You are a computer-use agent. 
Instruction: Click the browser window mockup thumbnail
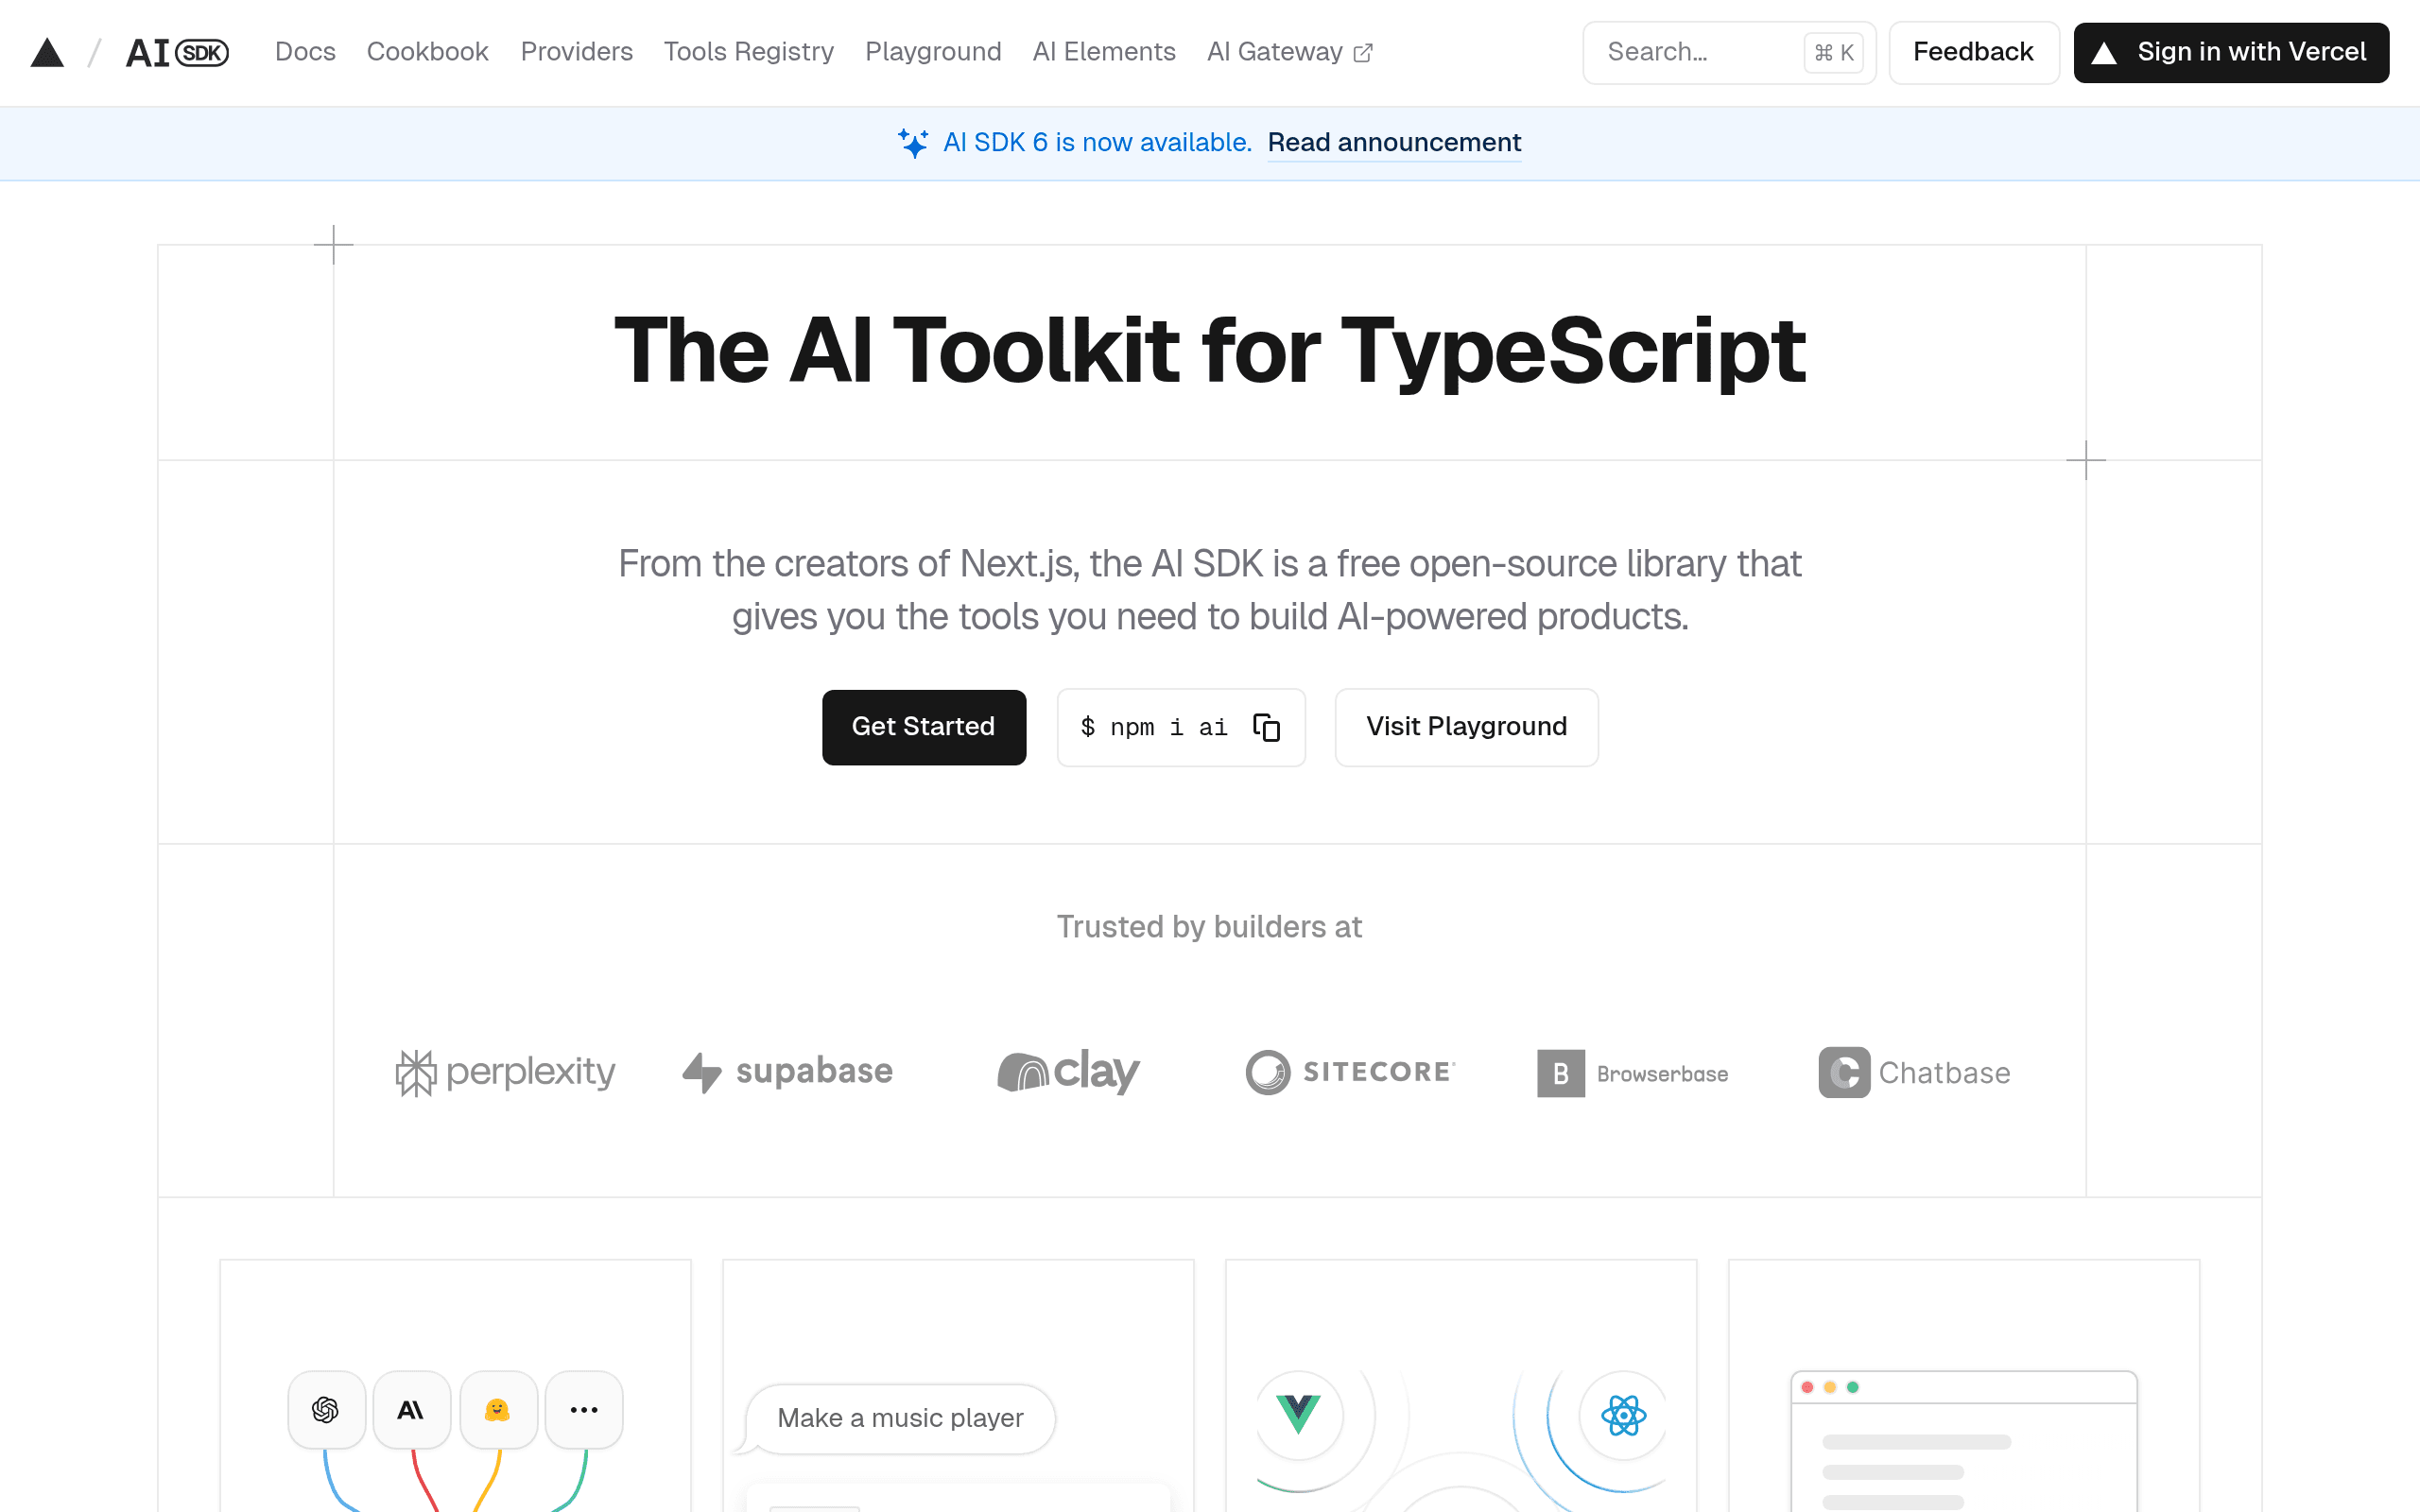[1964, 1441]
